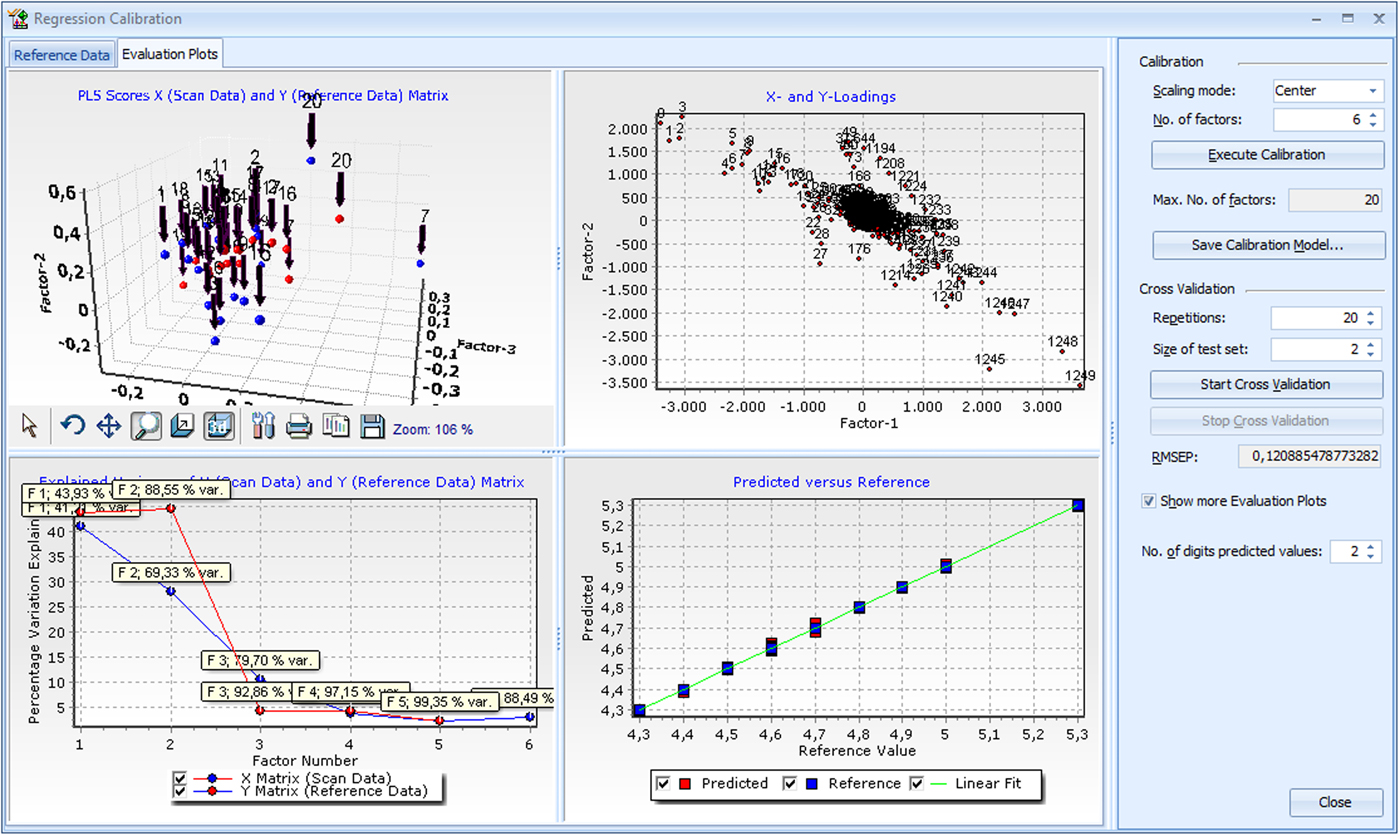Print the PLS scores chart

click(299, 426)
